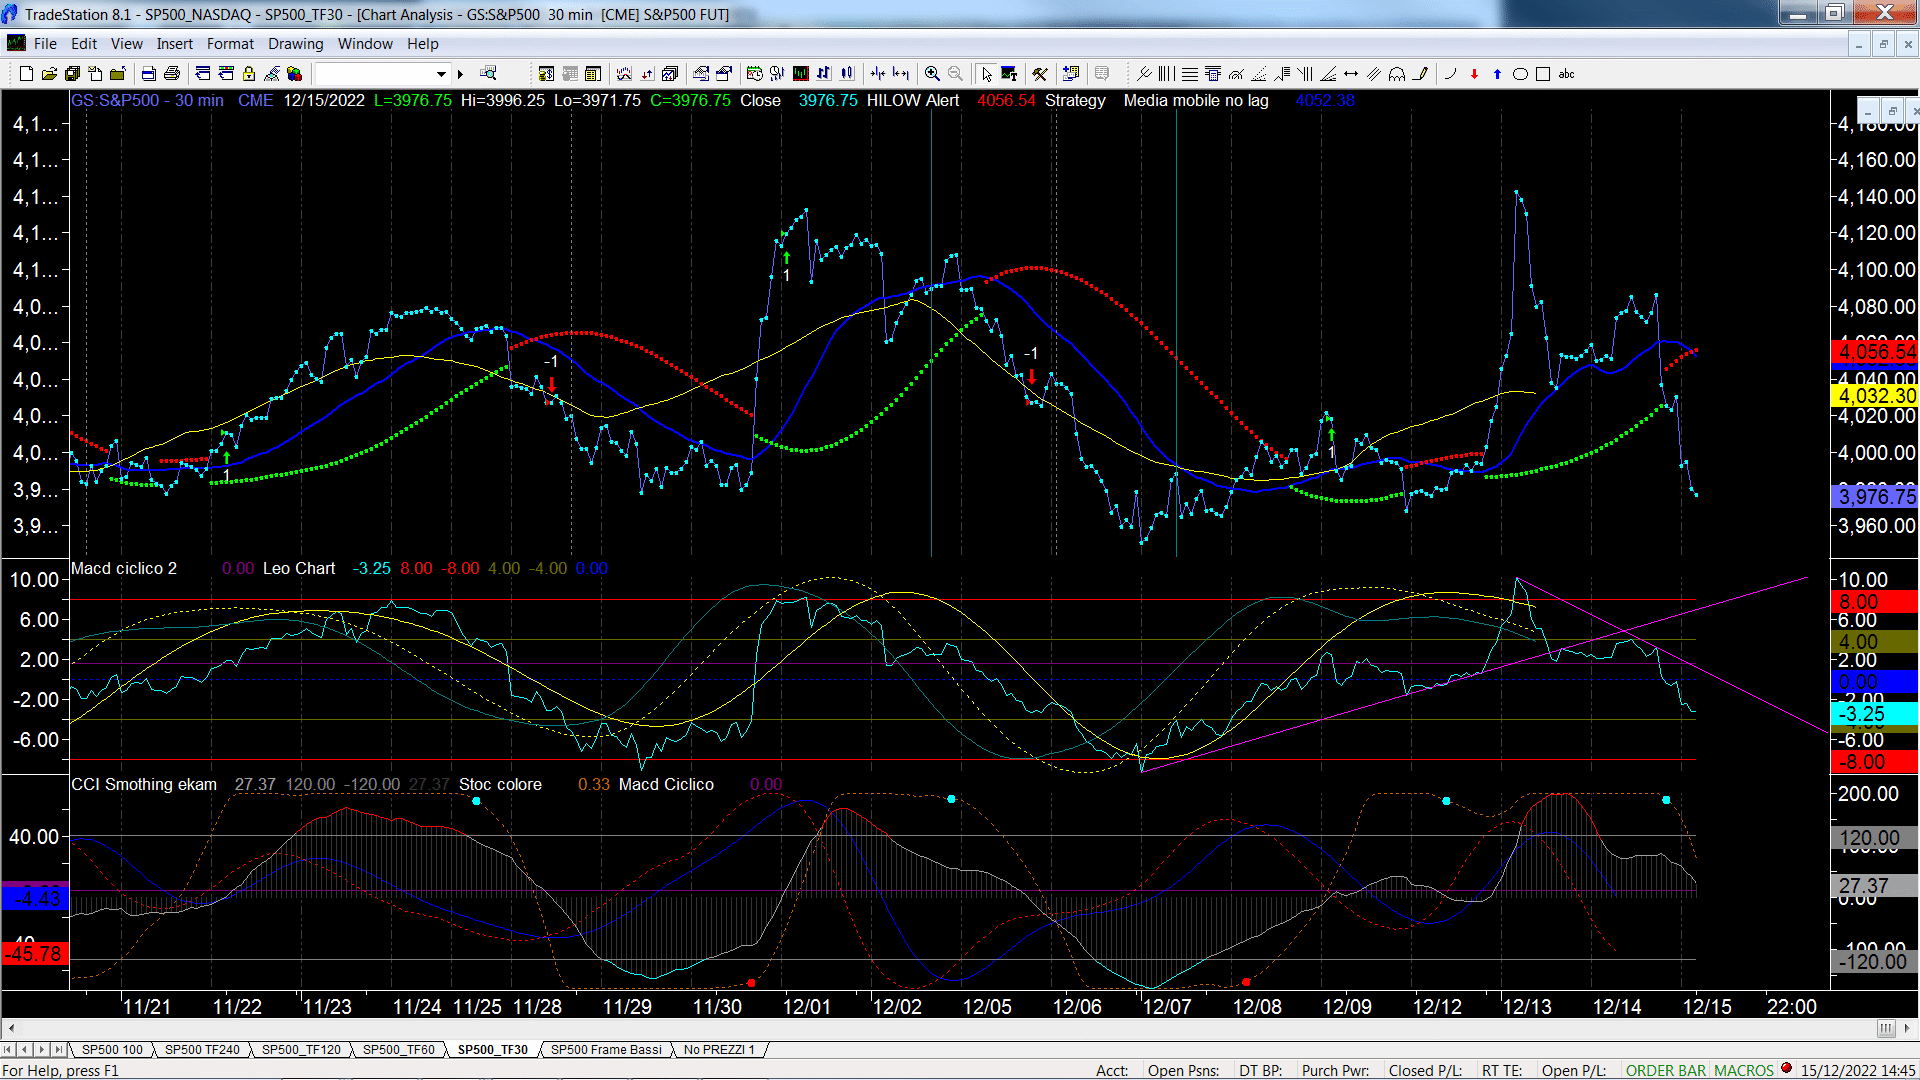Click the Macd ciclico 2 subgraph label
1920x1080 pixels.
tap(124, 568)
